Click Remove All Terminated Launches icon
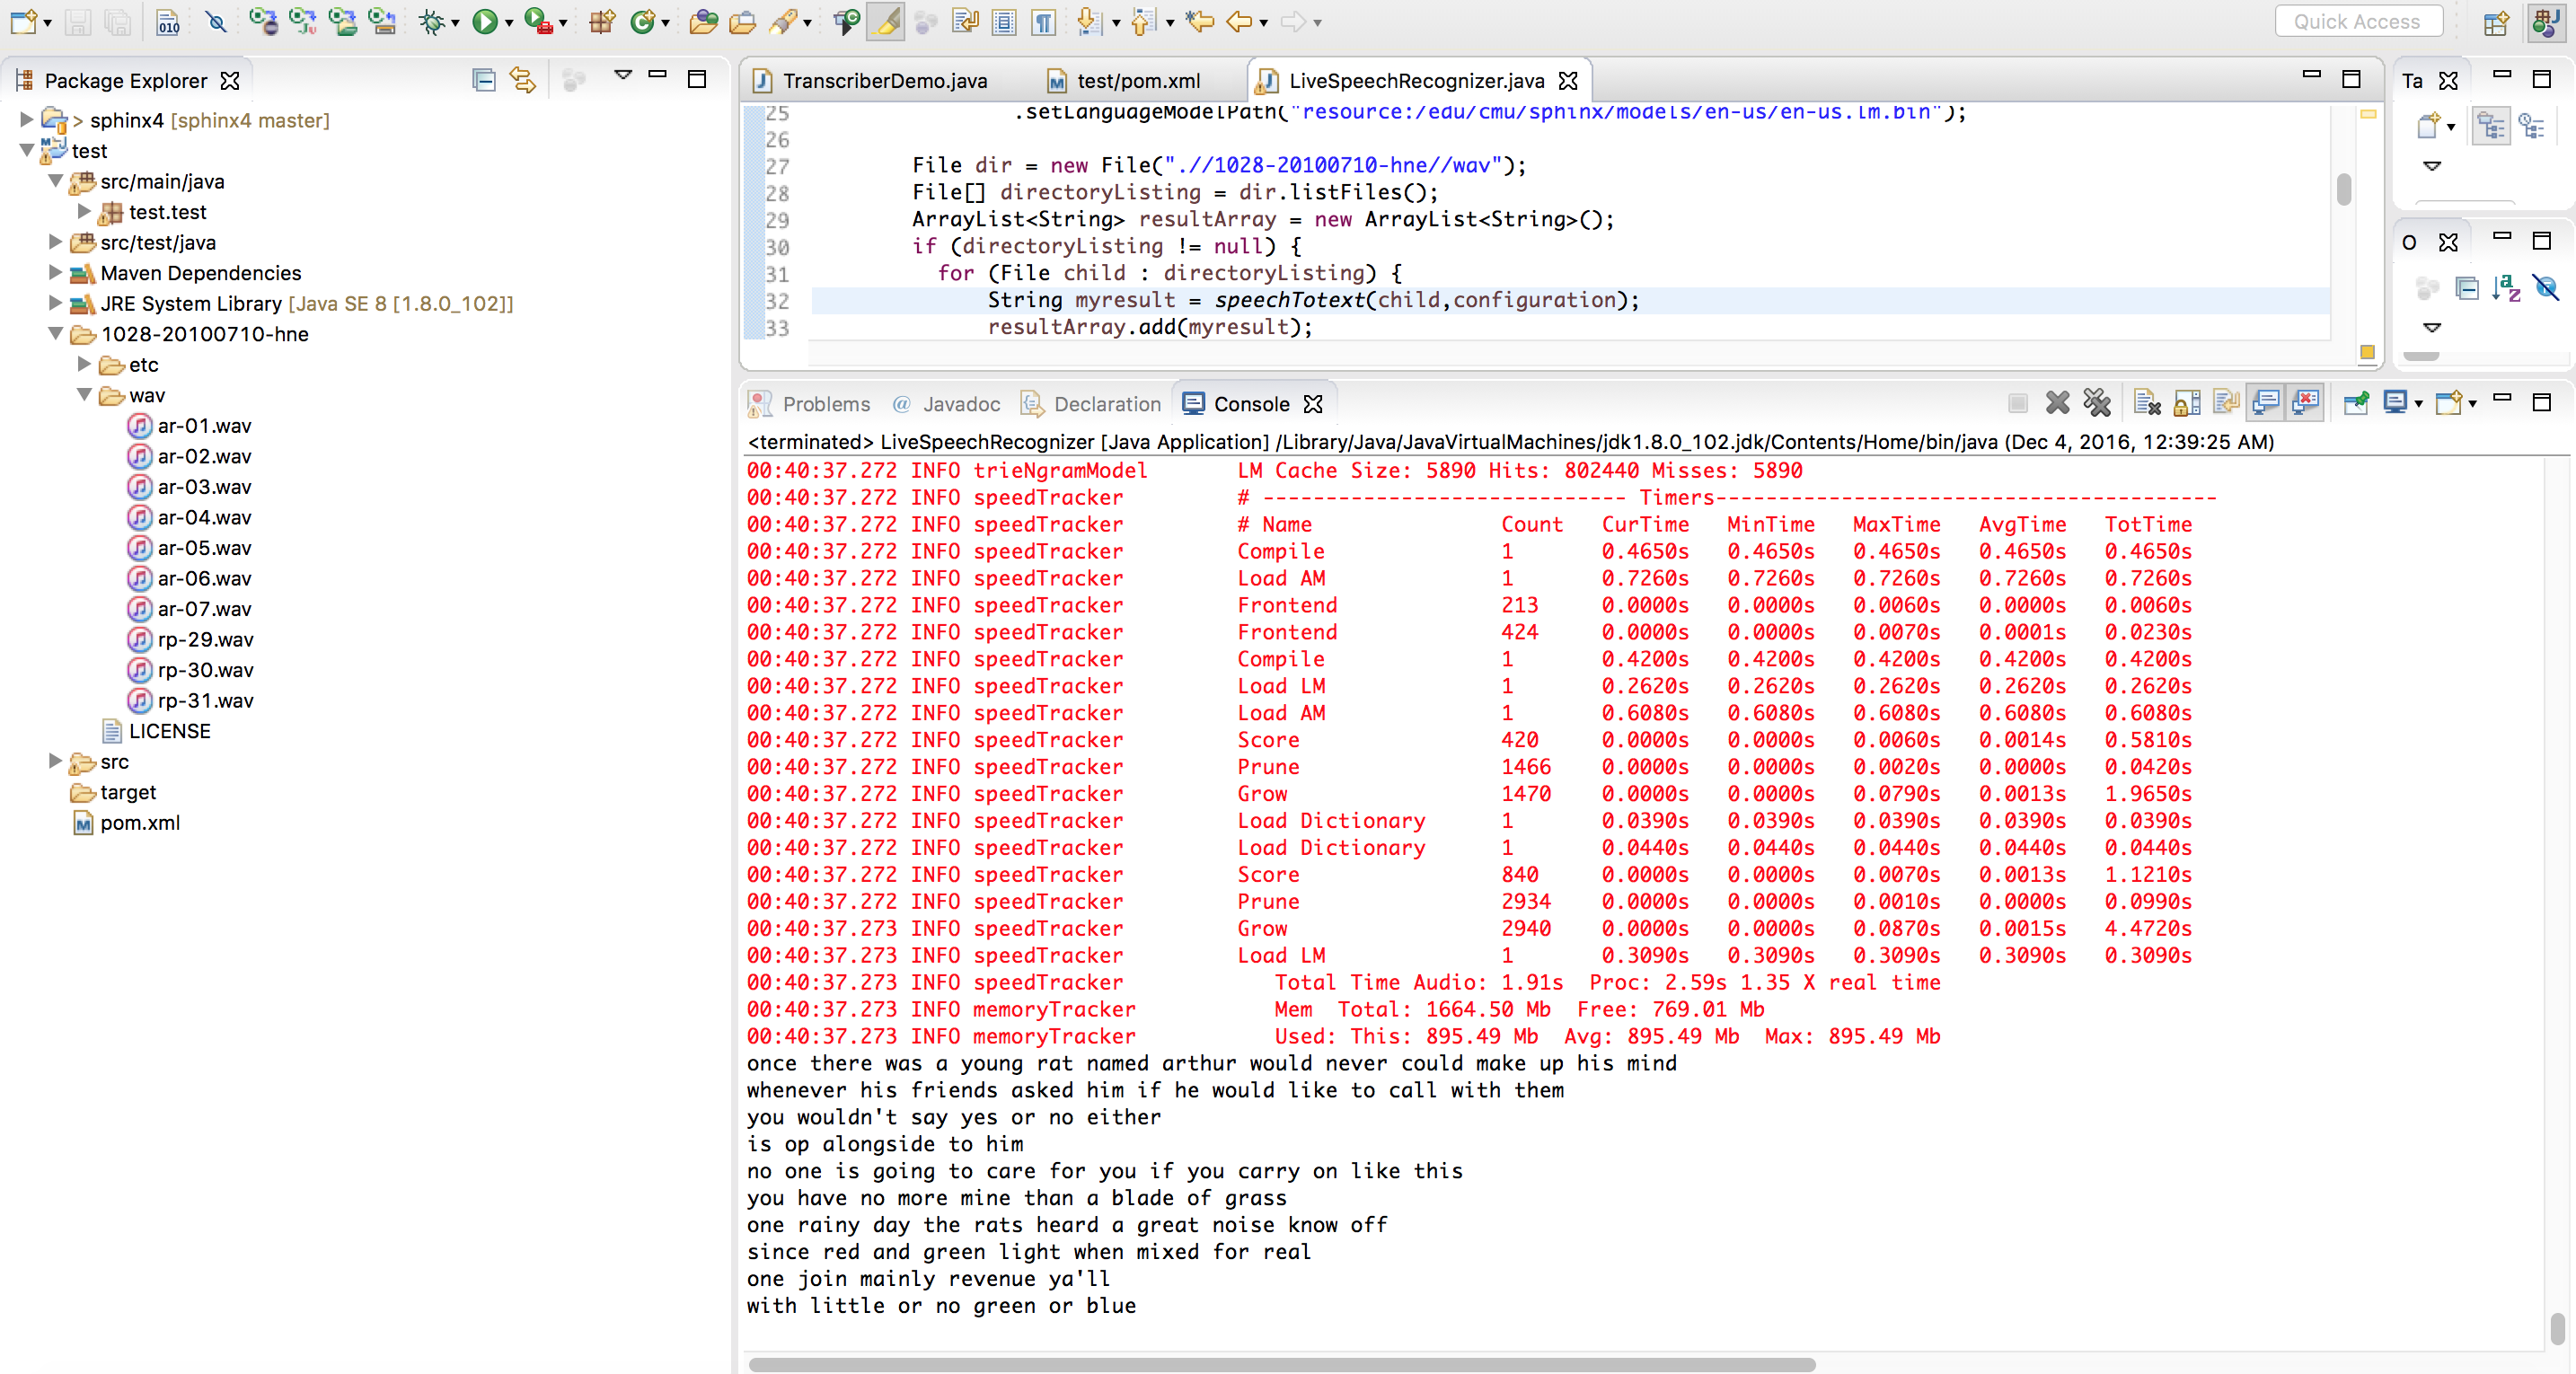The width and height of the screenshot is (2576, 1374). pos(2097,403)
